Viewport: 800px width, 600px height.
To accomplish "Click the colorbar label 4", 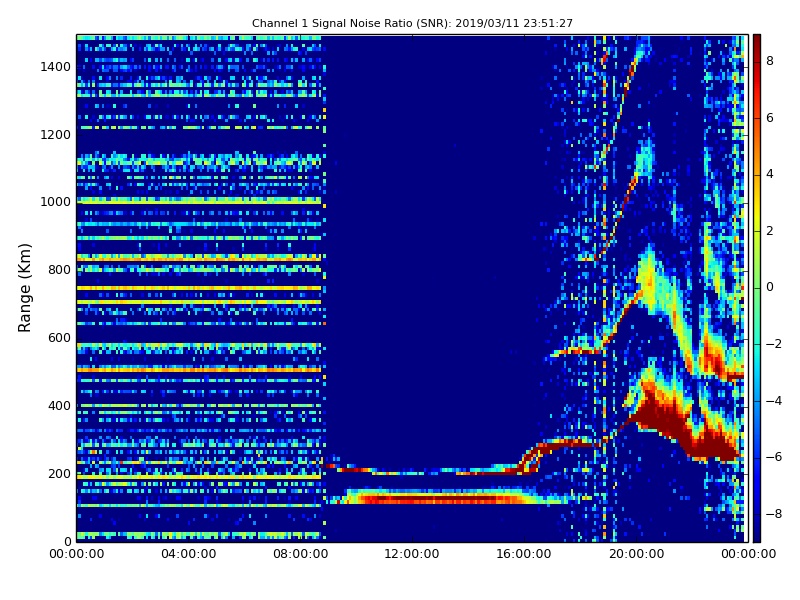I will click(770, 174).
